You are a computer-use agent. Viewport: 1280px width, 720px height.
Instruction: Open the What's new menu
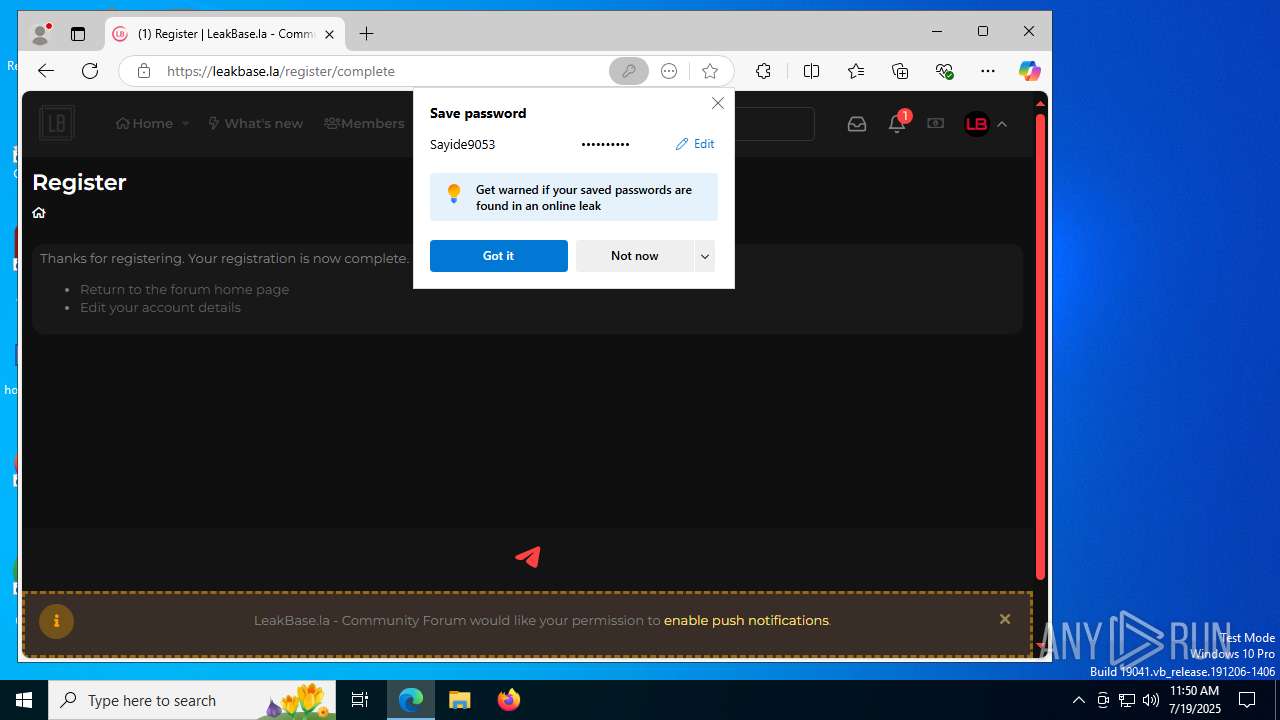[x=255, y=124]
